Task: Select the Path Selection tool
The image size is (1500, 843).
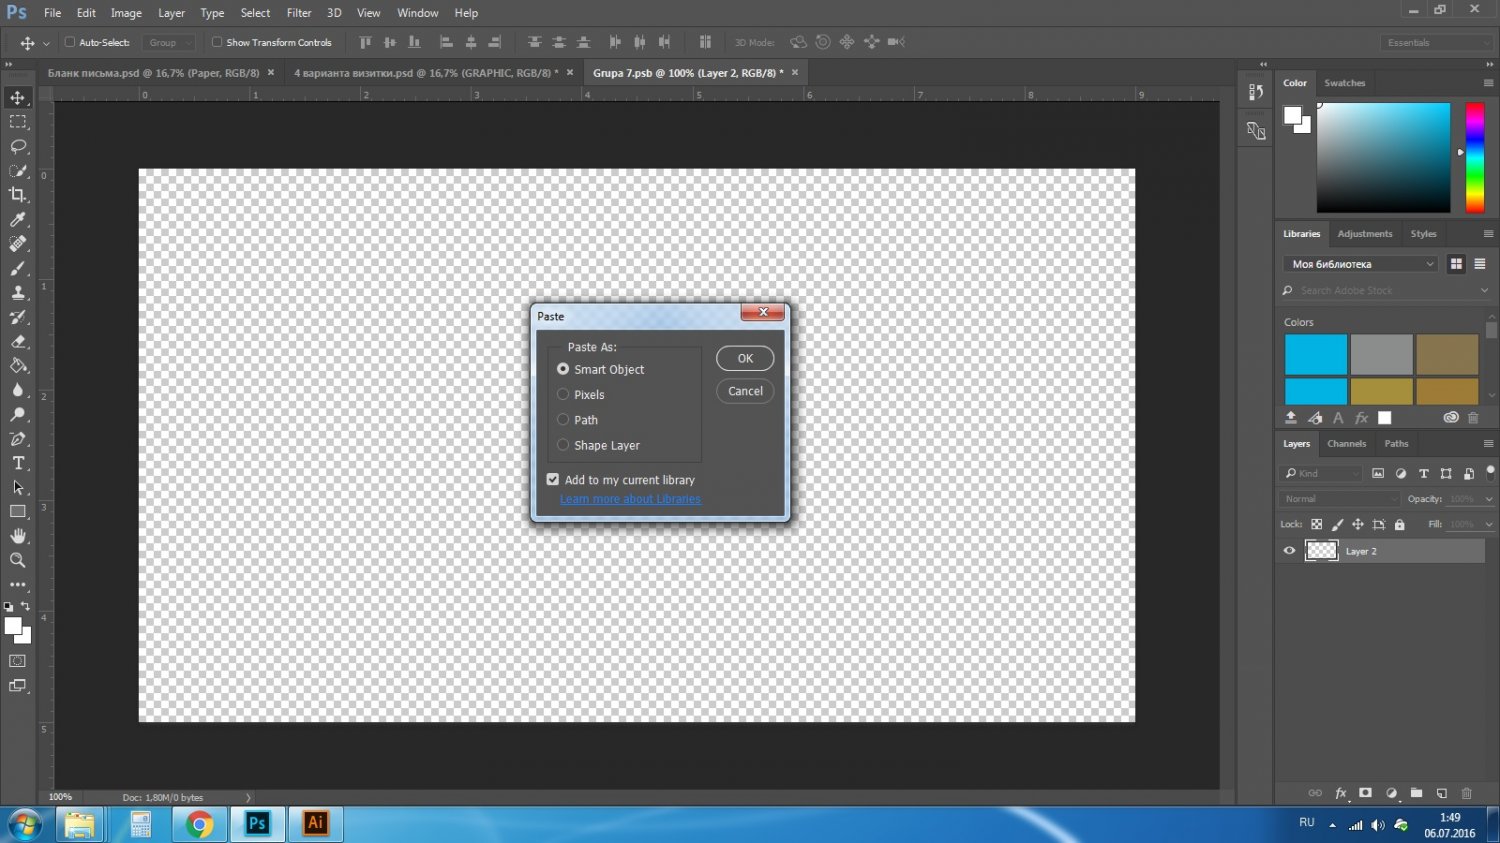Action: [18, 488]
